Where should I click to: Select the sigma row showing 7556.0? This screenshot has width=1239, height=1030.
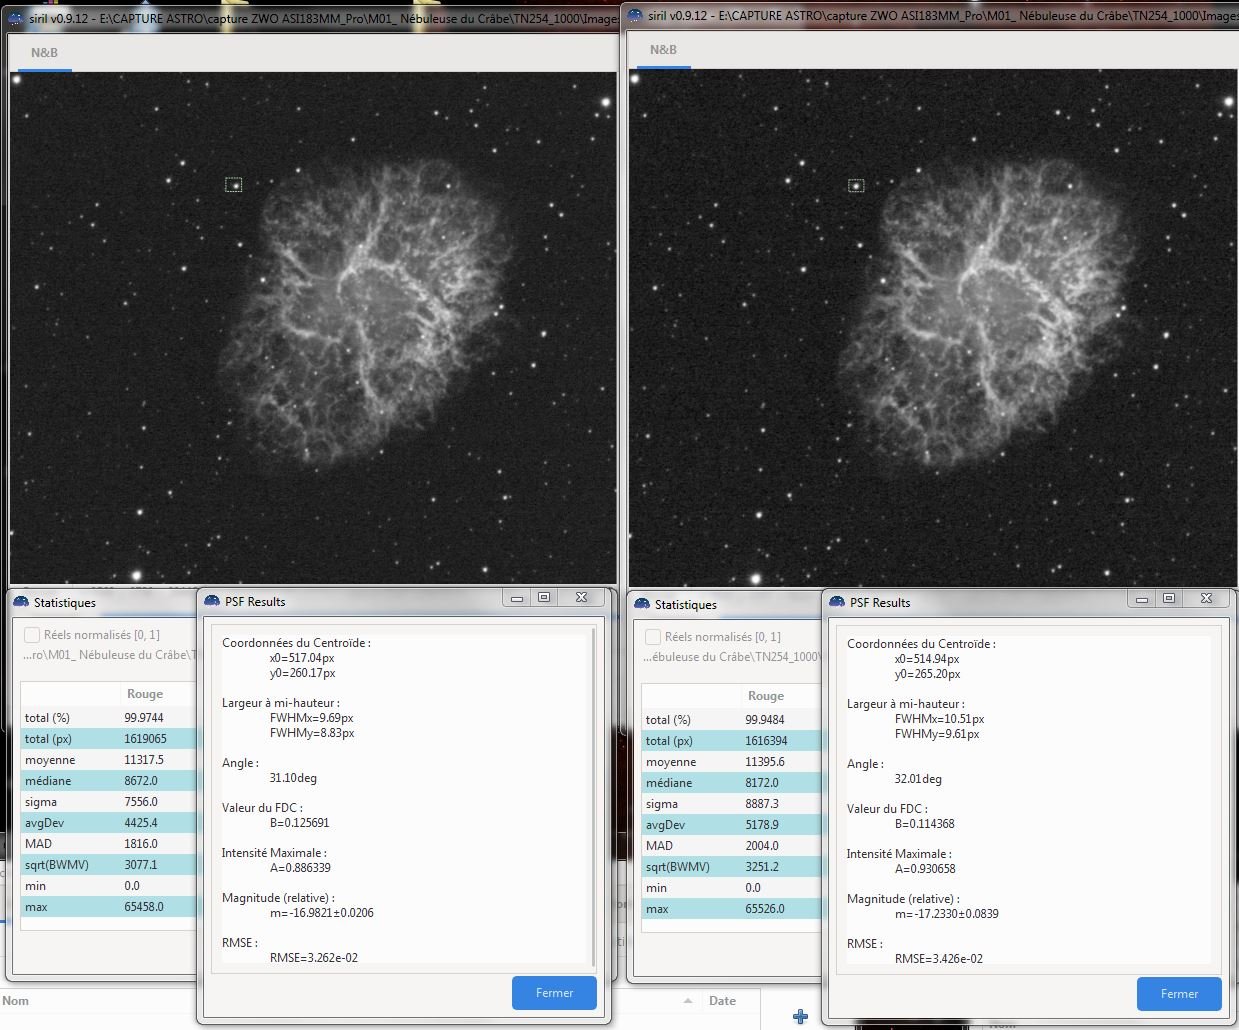click(x=109, y=801)
